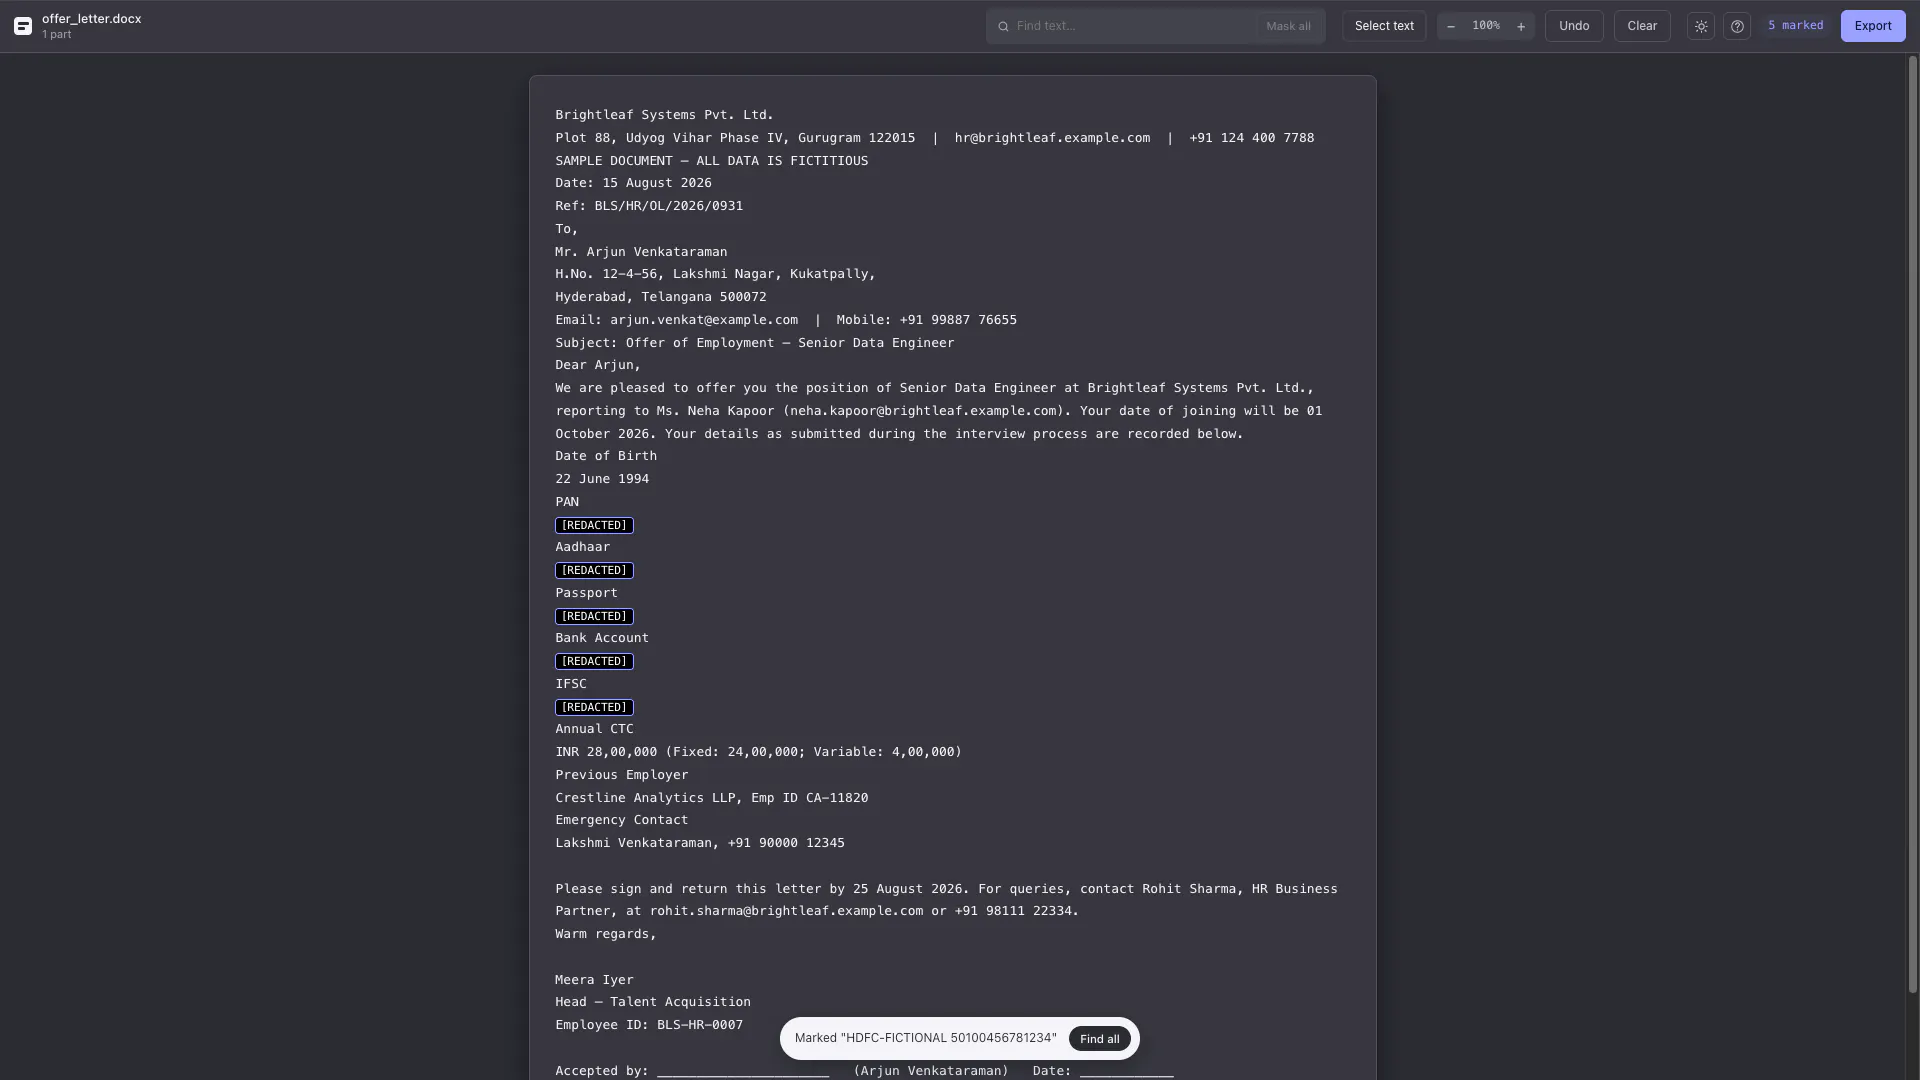Click 'Brightleaf Systems Pvt. Ltd.' header line
1920x1080 pixels.
[664, 115]
